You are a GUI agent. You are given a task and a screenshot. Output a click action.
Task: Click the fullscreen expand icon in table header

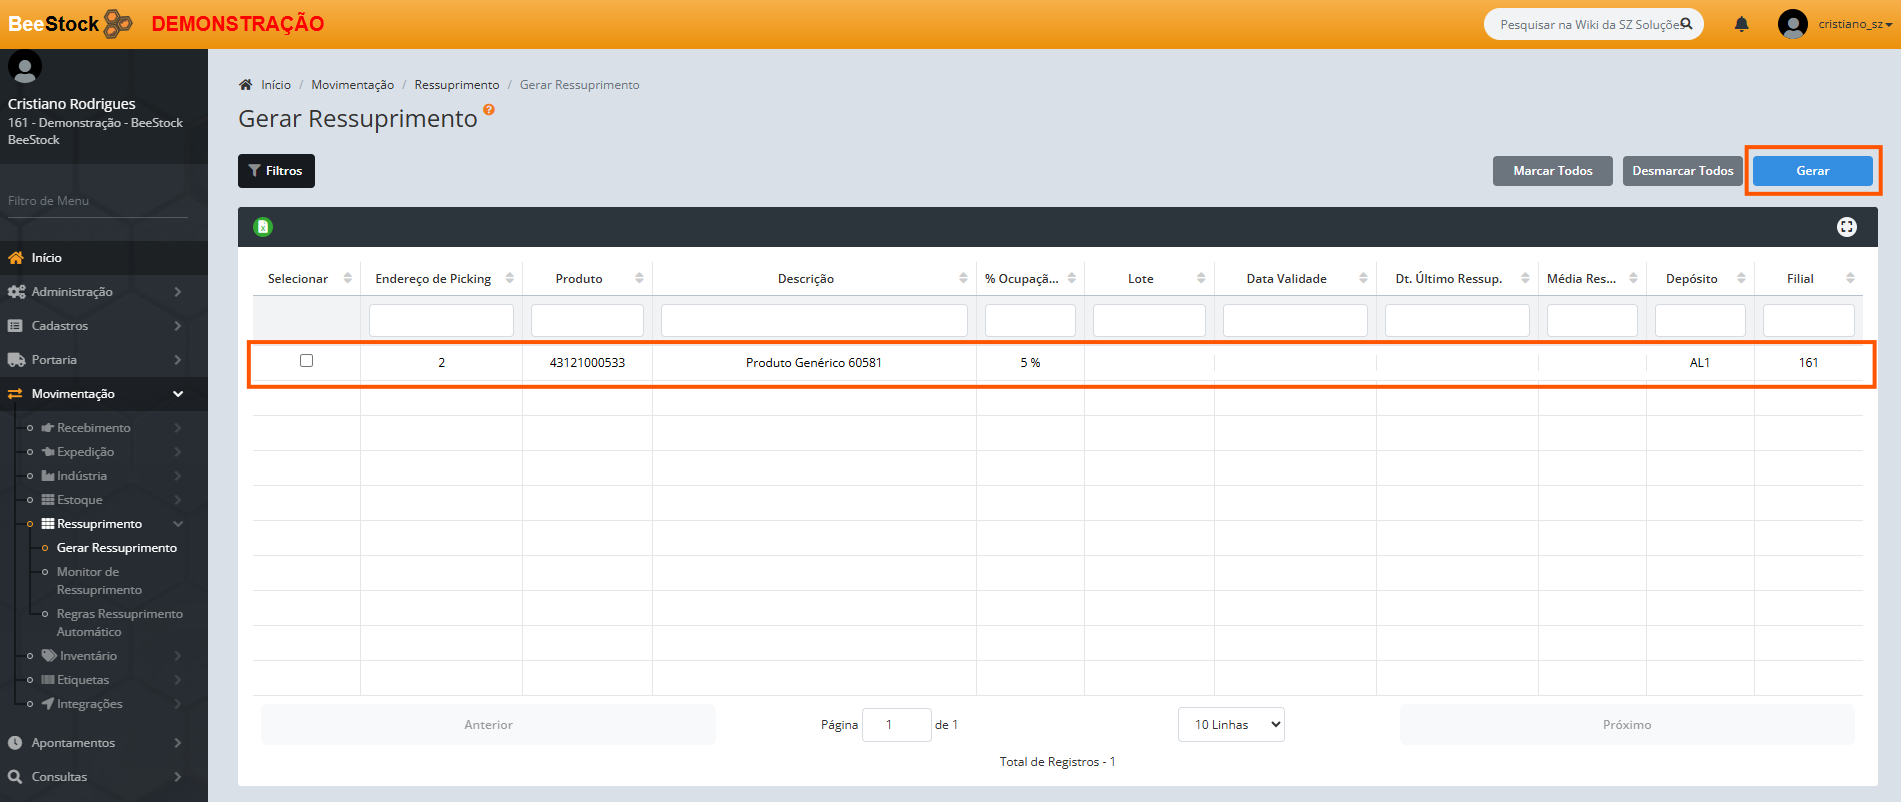1846,227
